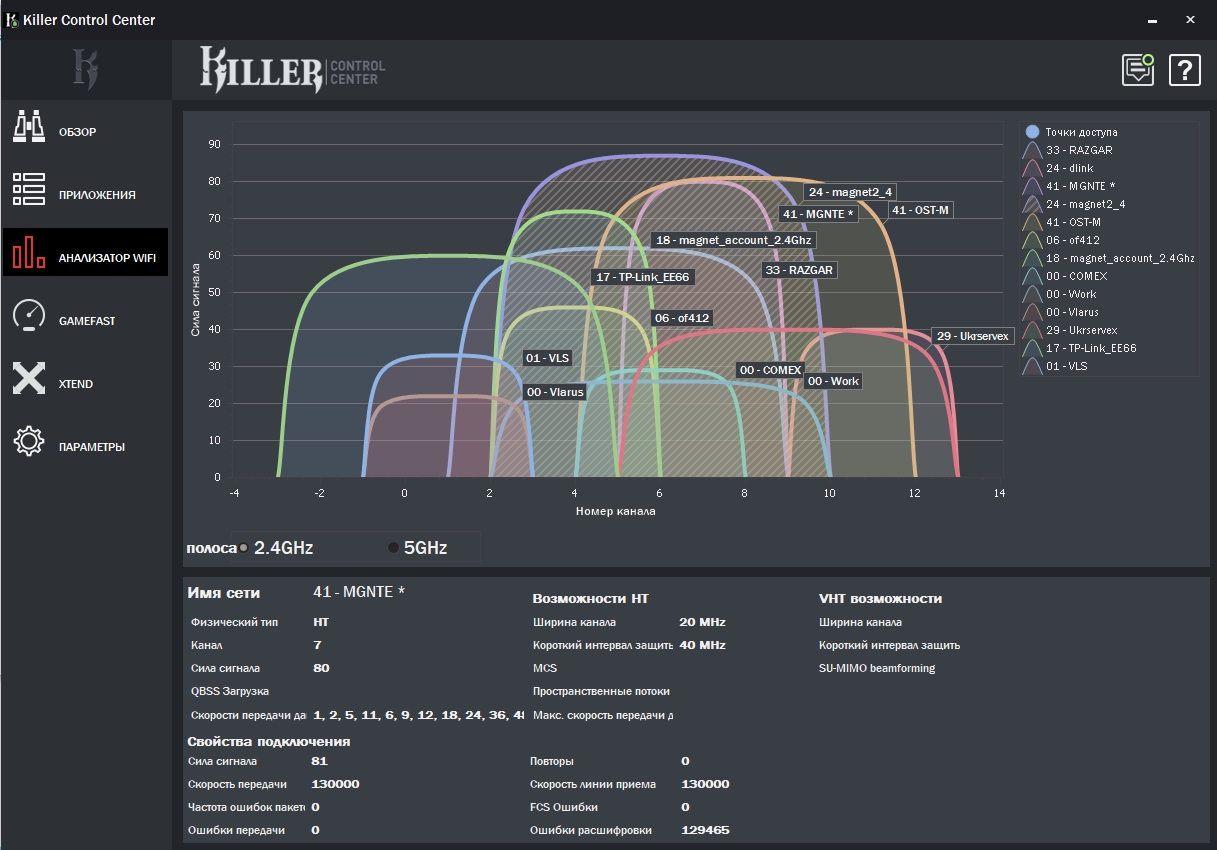Click the small Killer K sidebar logo
The image size is (1217, 850).
click(x=85, y=70)
